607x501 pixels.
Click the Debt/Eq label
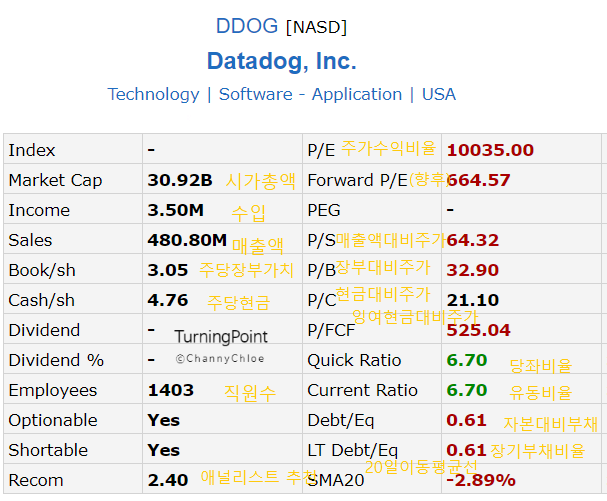341,420
